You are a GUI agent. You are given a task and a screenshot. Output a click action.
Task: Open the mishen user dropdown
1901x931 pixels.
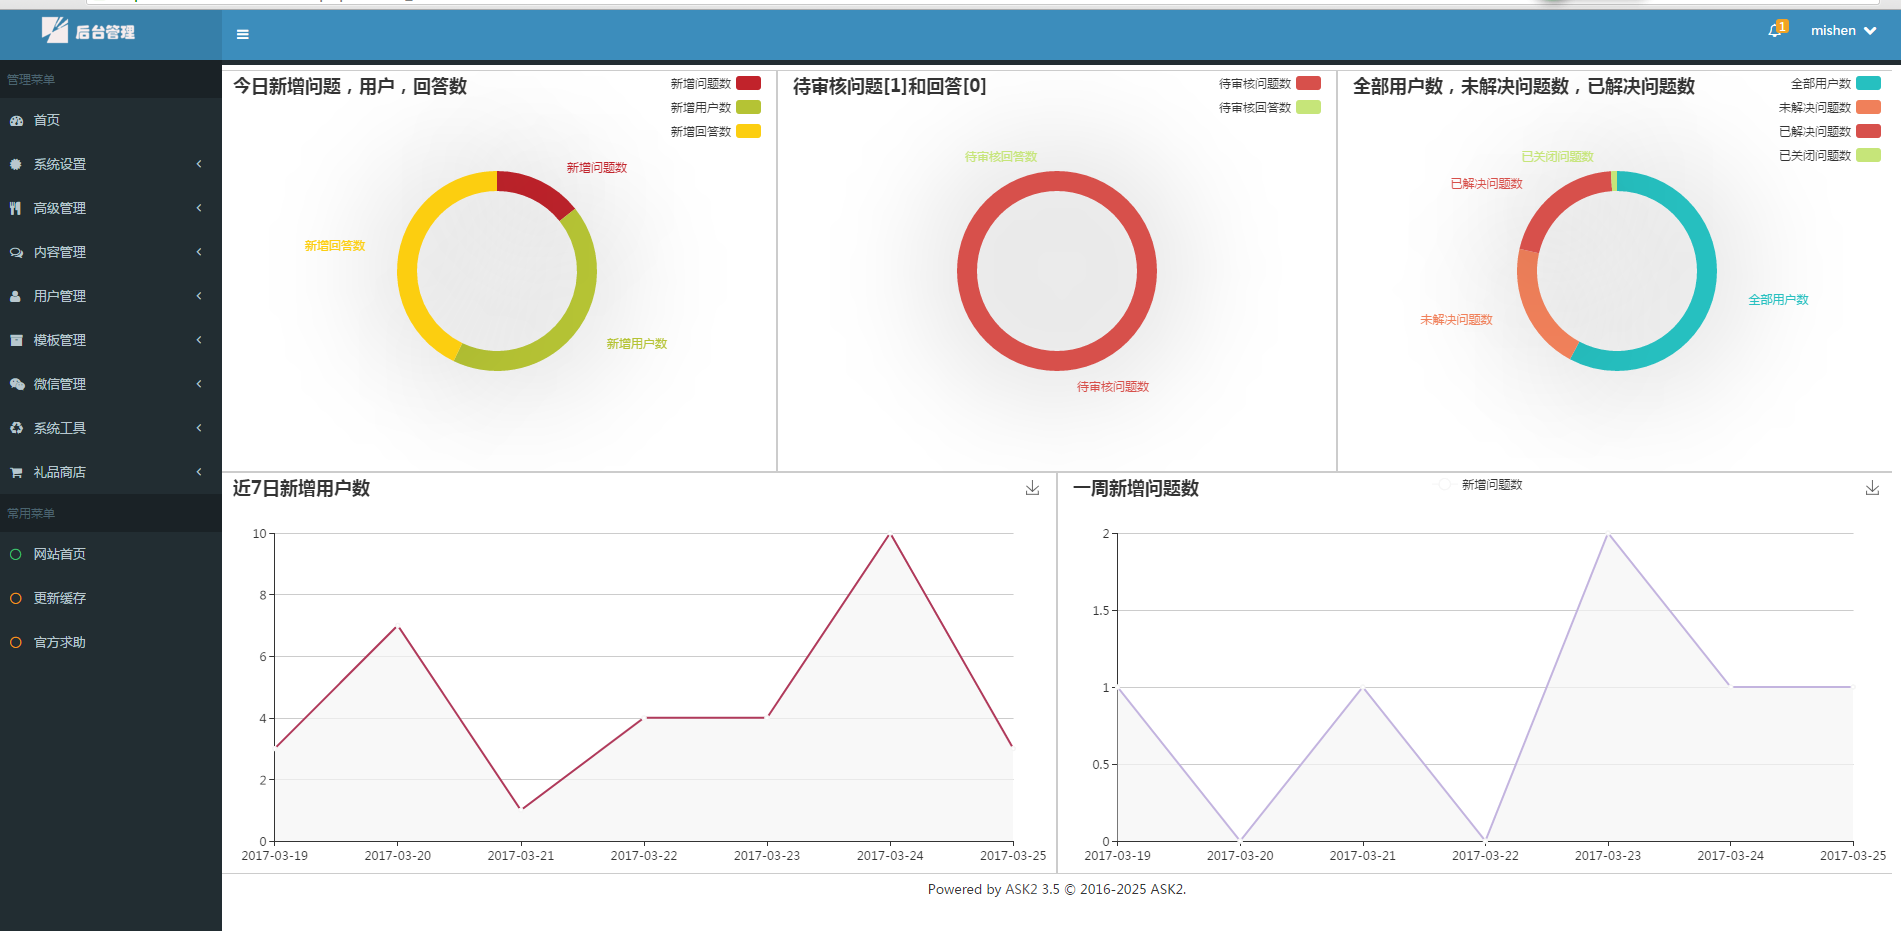pyautogui.click(x=1843, y=31)
